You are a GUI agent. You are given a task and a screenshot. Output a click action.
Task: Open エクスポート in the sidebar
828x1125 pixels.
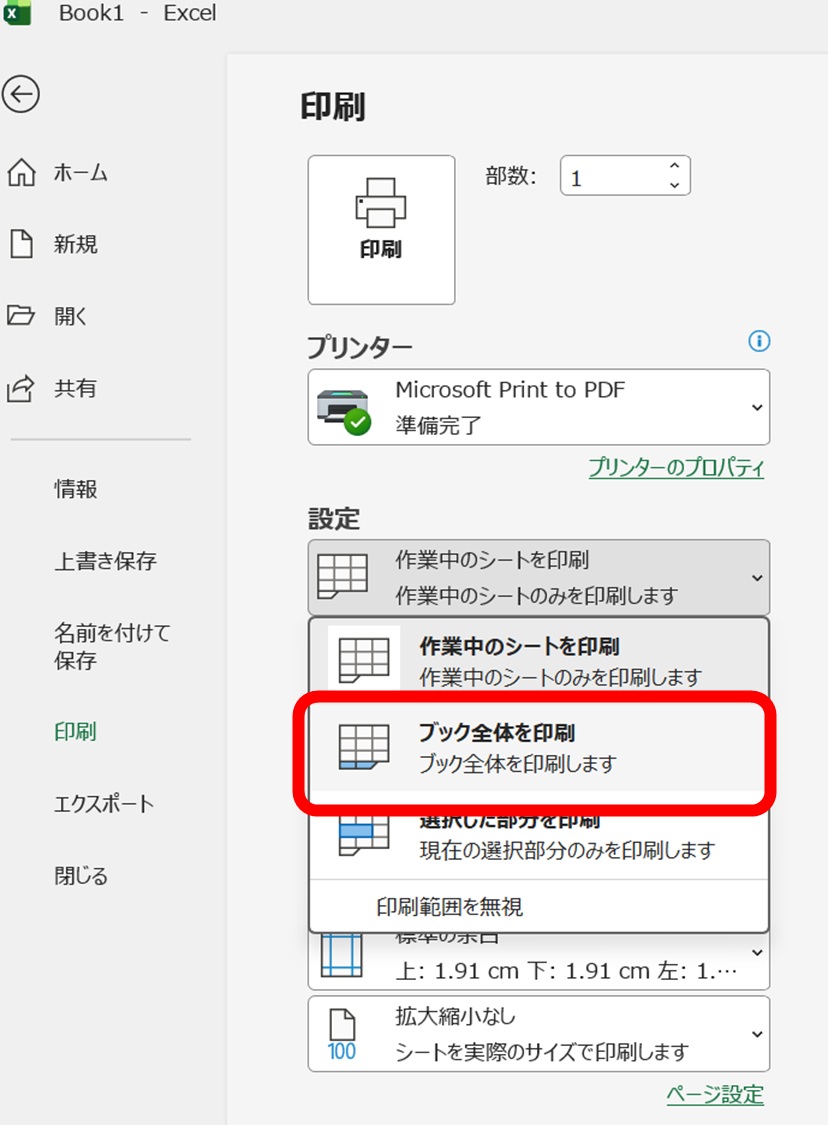click(104, 804)
